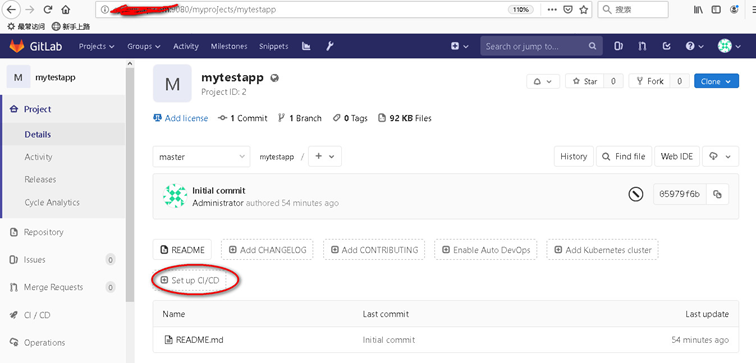
Task: Select Activity under Project in the sidebar
Action: coord(39,157)
